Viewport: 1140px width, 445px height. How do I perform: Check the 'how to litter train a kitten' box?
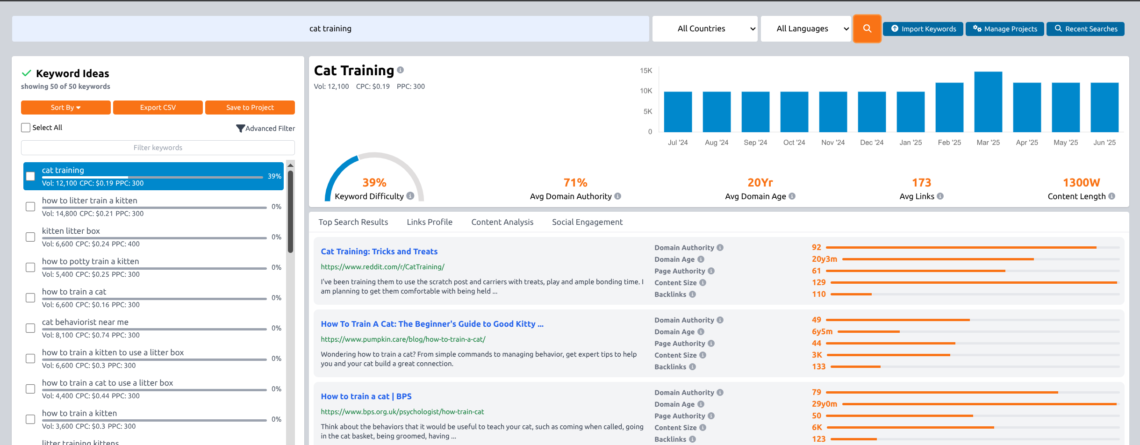tap(30, 206)
